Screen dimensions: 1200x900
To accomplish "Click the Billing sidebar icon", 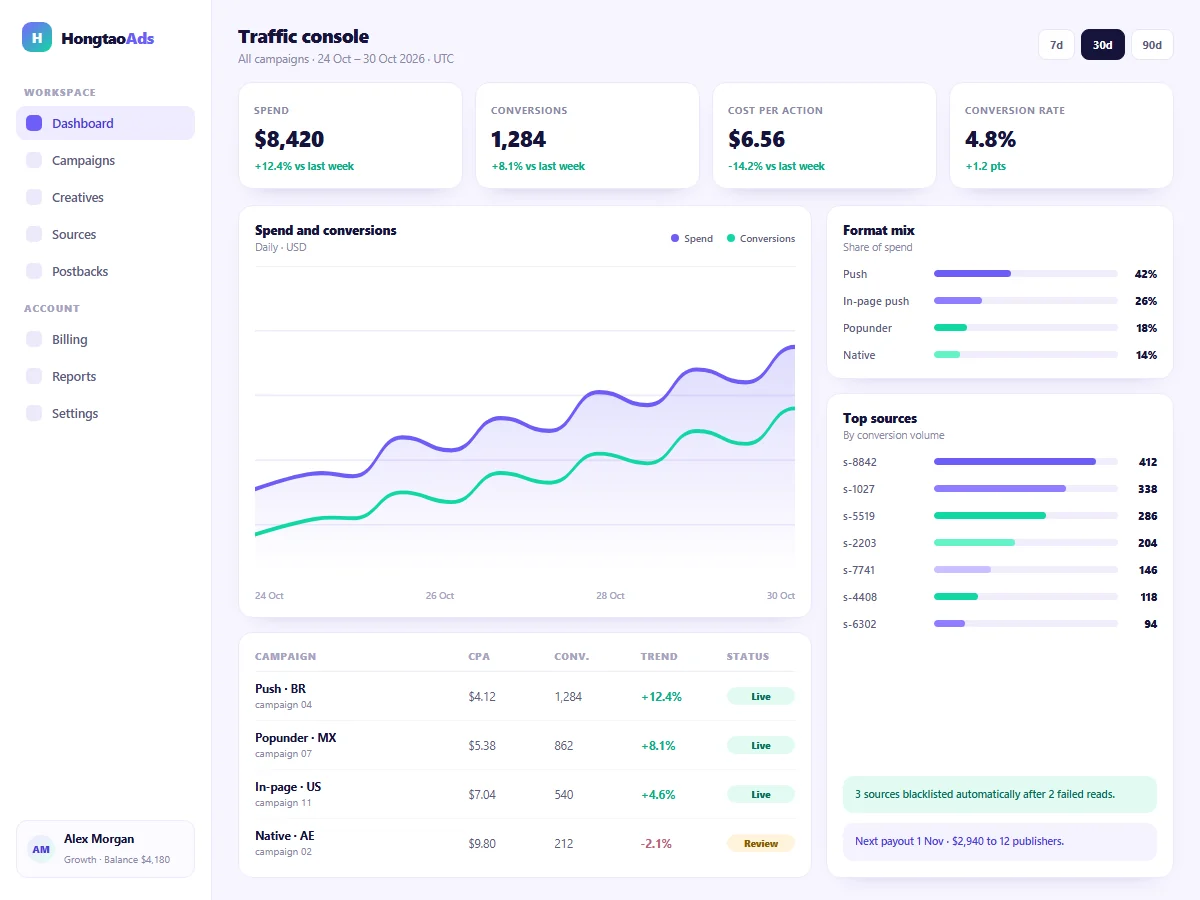I will point(34,339).
